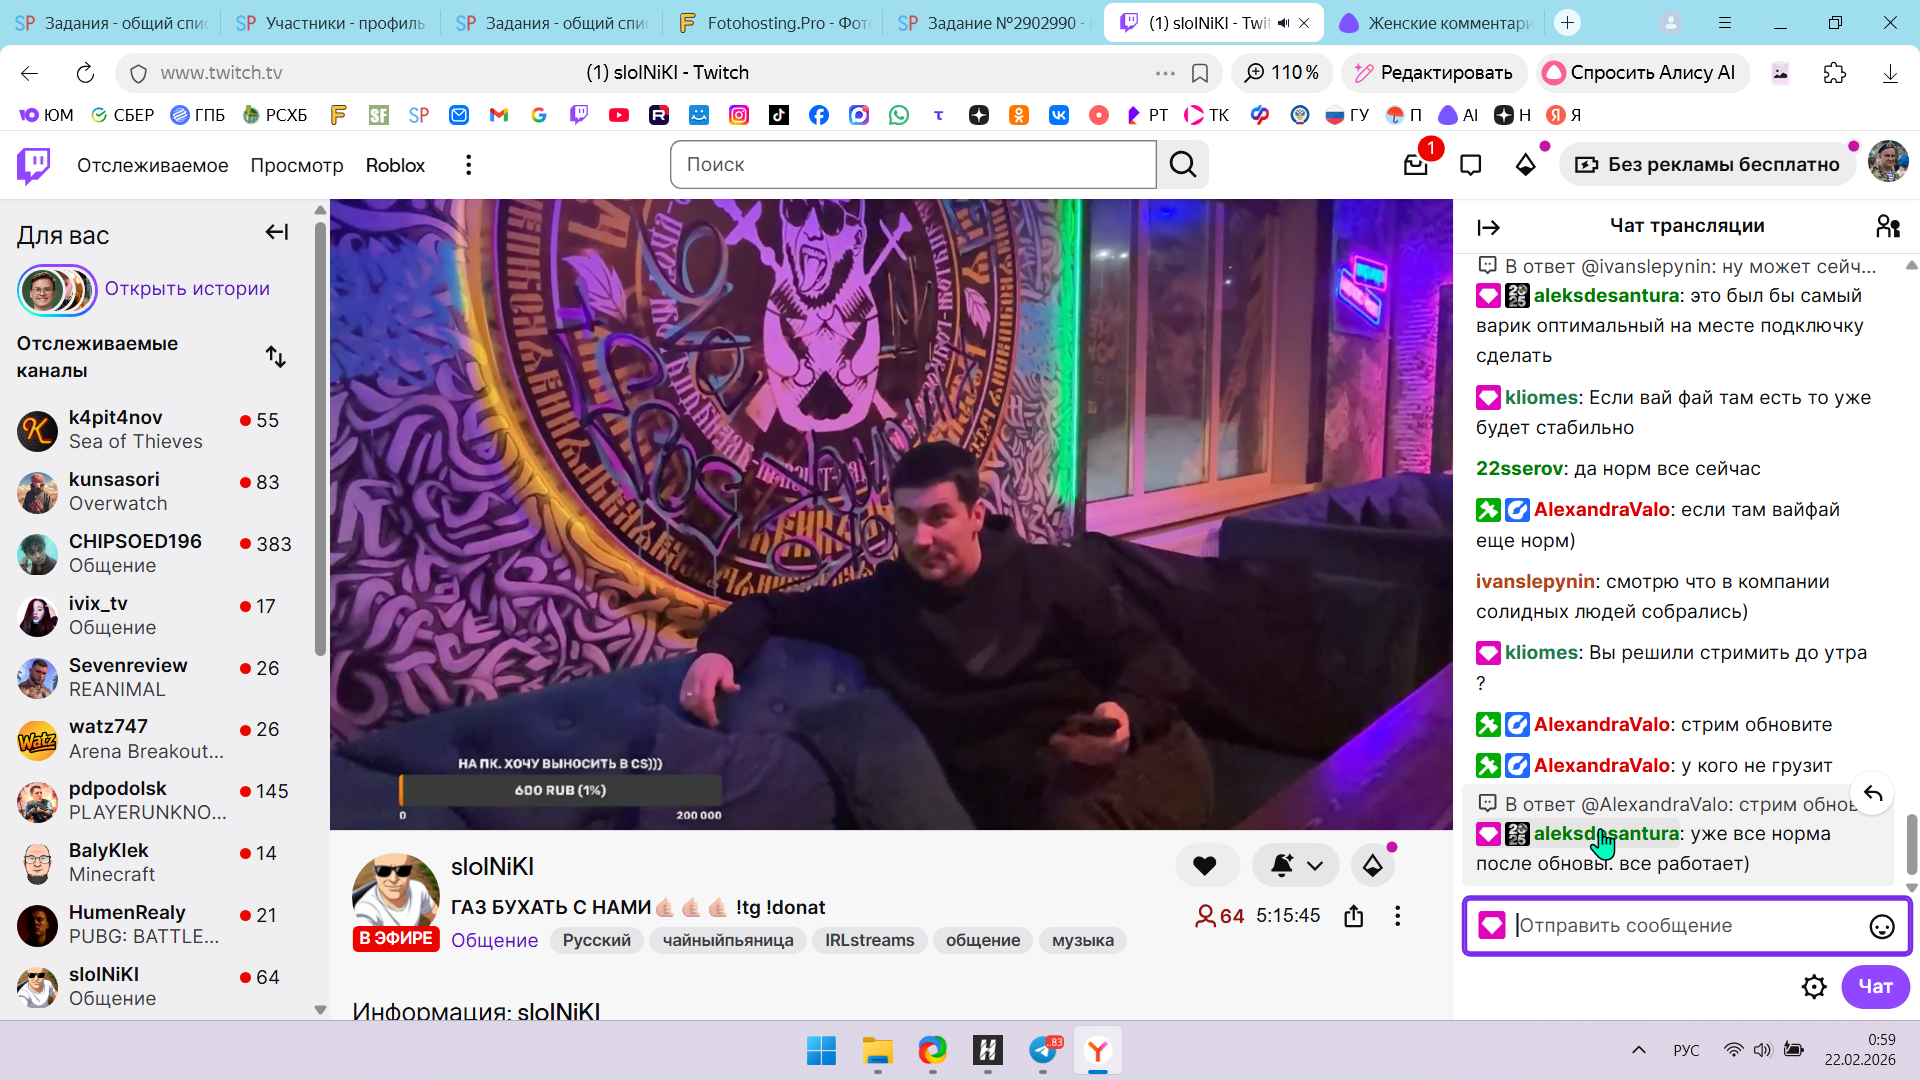Click the Twitch logo home icon
Screen dimensions: 1920x1080
click(34, 165)
